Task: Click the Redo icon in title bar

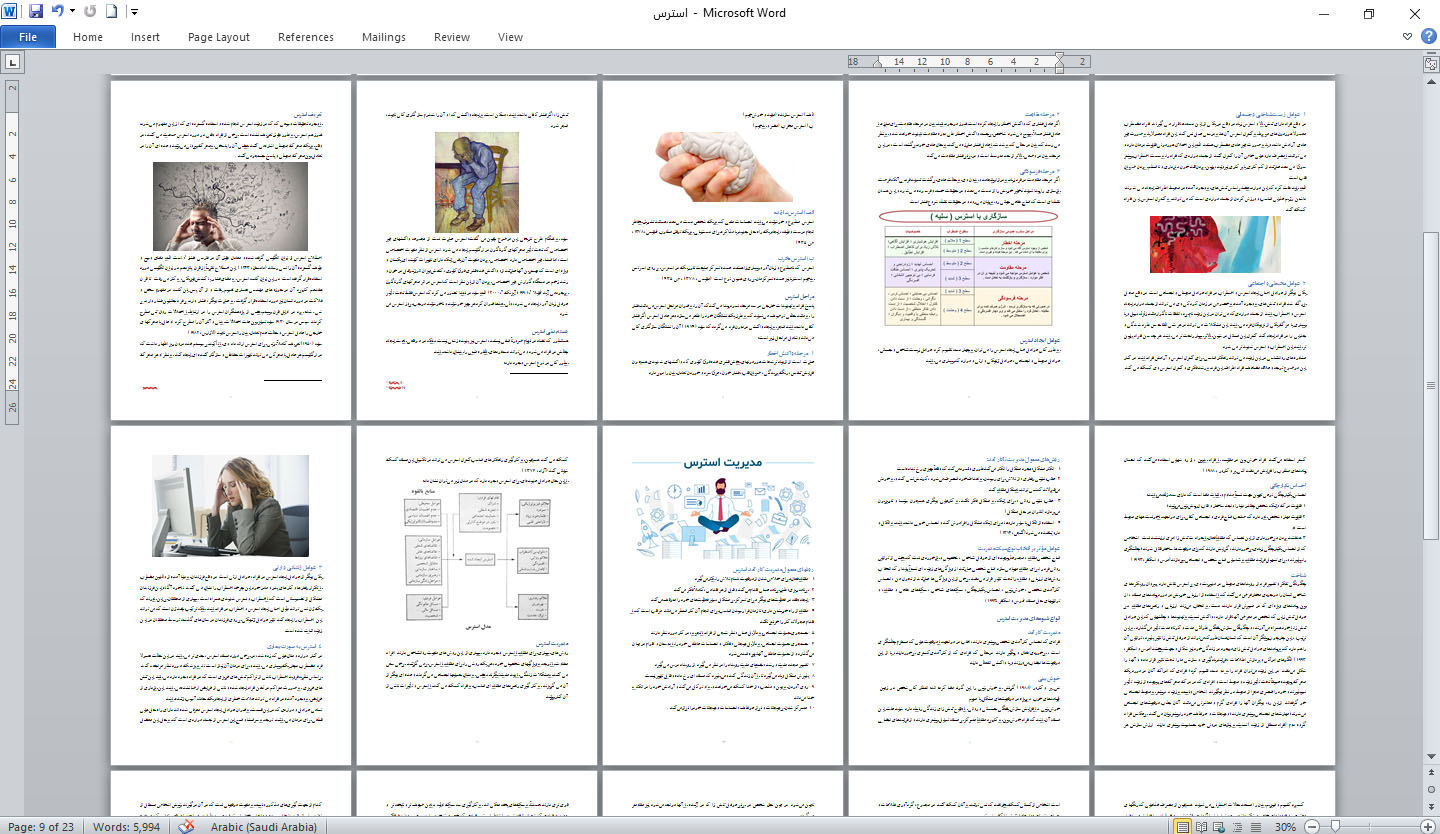Action: (91, 12)
